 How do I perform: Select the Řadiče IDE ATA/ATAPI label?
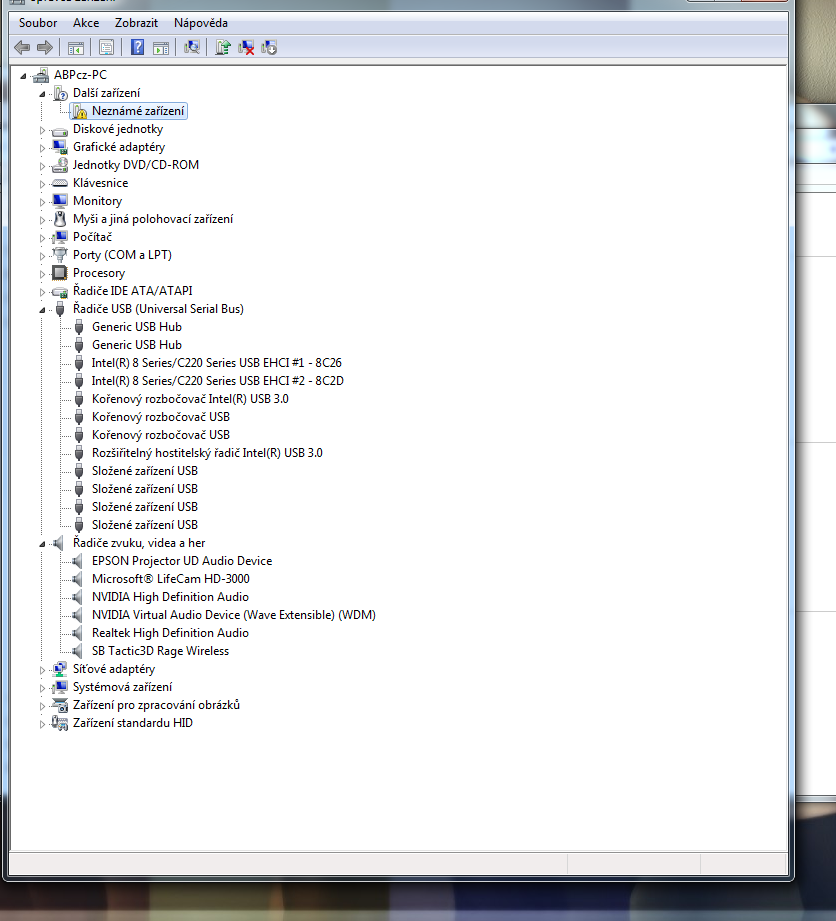tap(132, 291)
